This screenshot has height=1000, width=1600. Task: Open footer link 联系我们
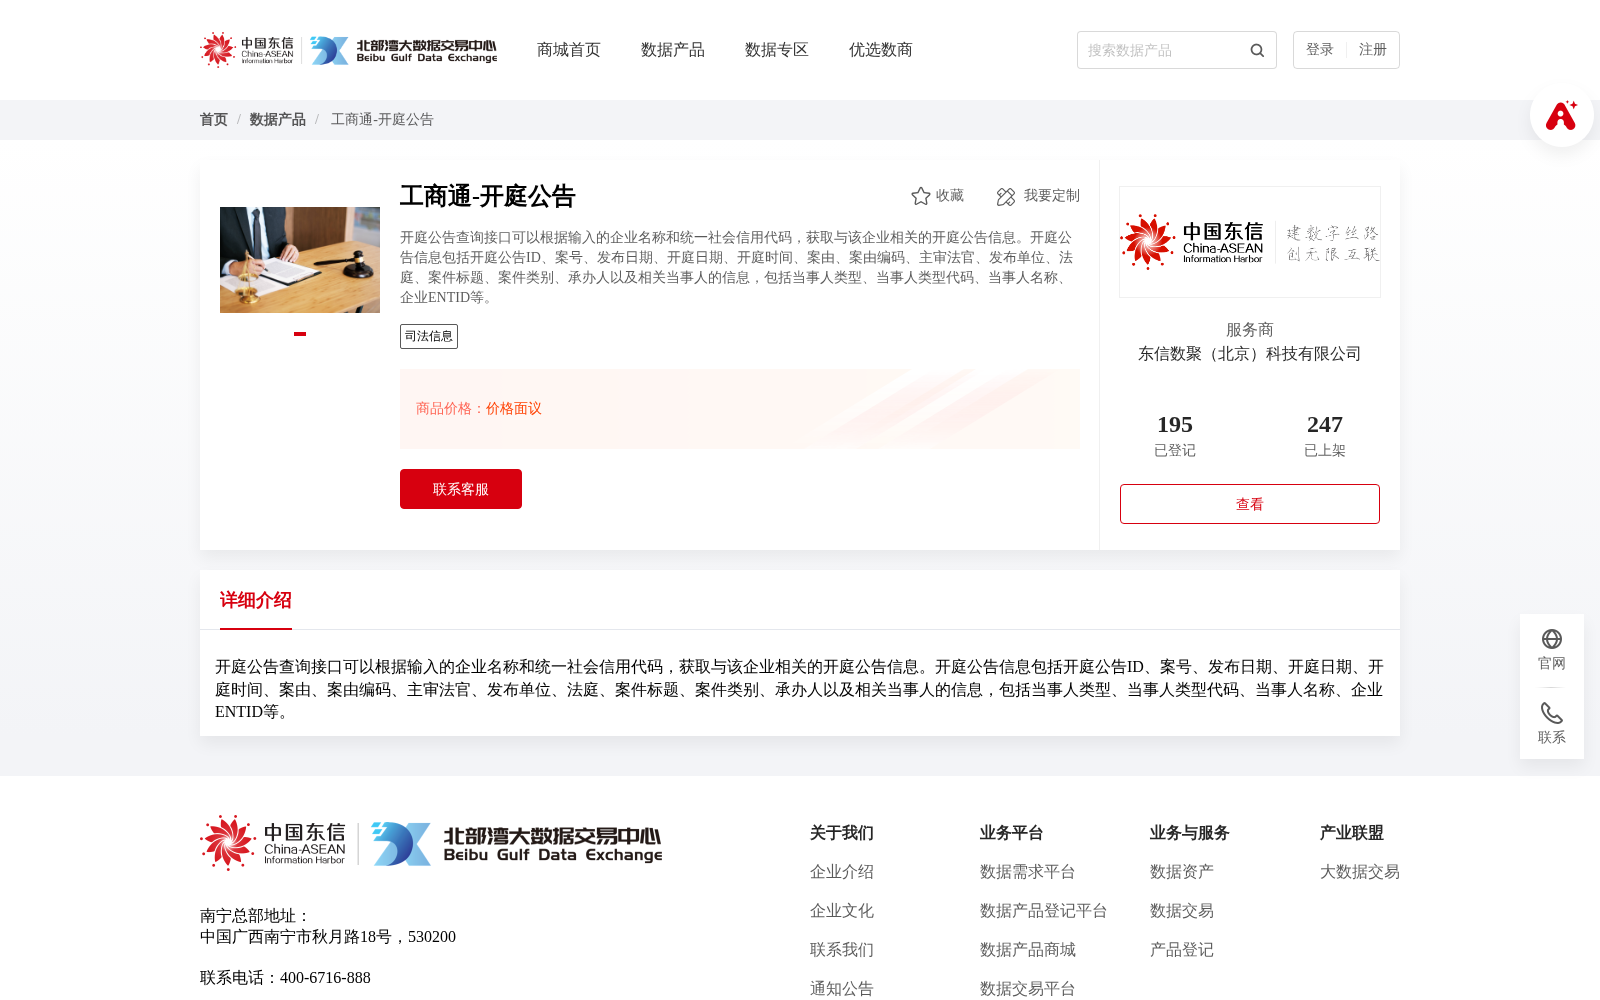pyautogui.click(x=842, y=950)
